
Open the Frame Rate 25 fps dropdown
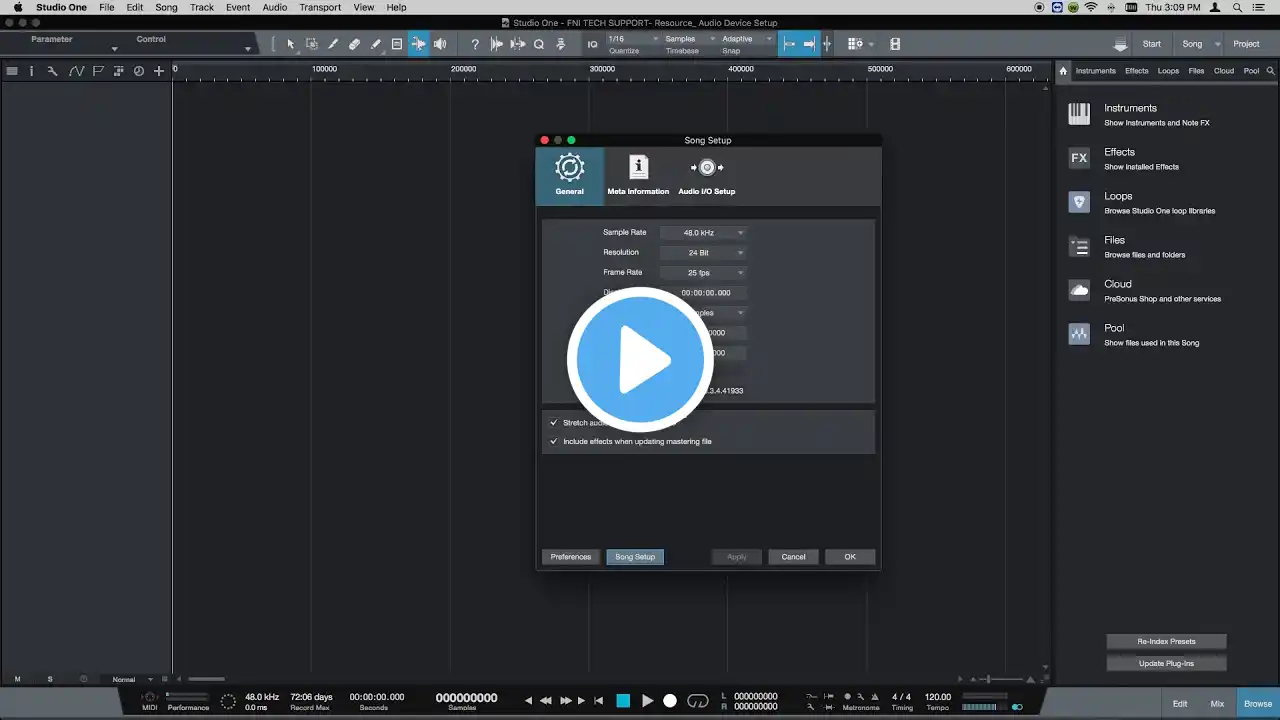[703, 272]
